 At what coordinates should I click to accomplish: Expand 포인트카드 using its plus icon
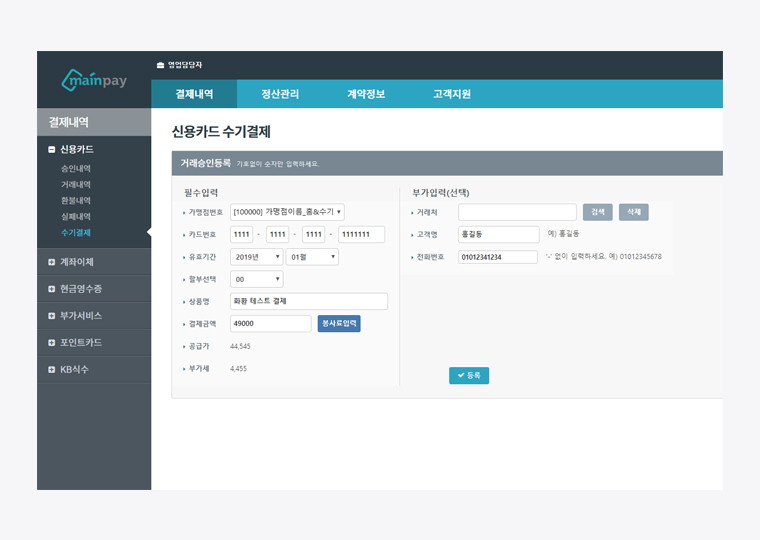click(52, 343)
